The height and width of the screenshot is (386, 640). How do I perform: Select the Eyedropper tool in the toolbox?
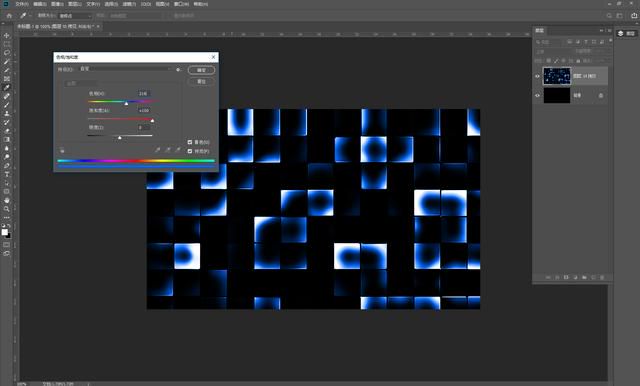(x=7, y=87)
